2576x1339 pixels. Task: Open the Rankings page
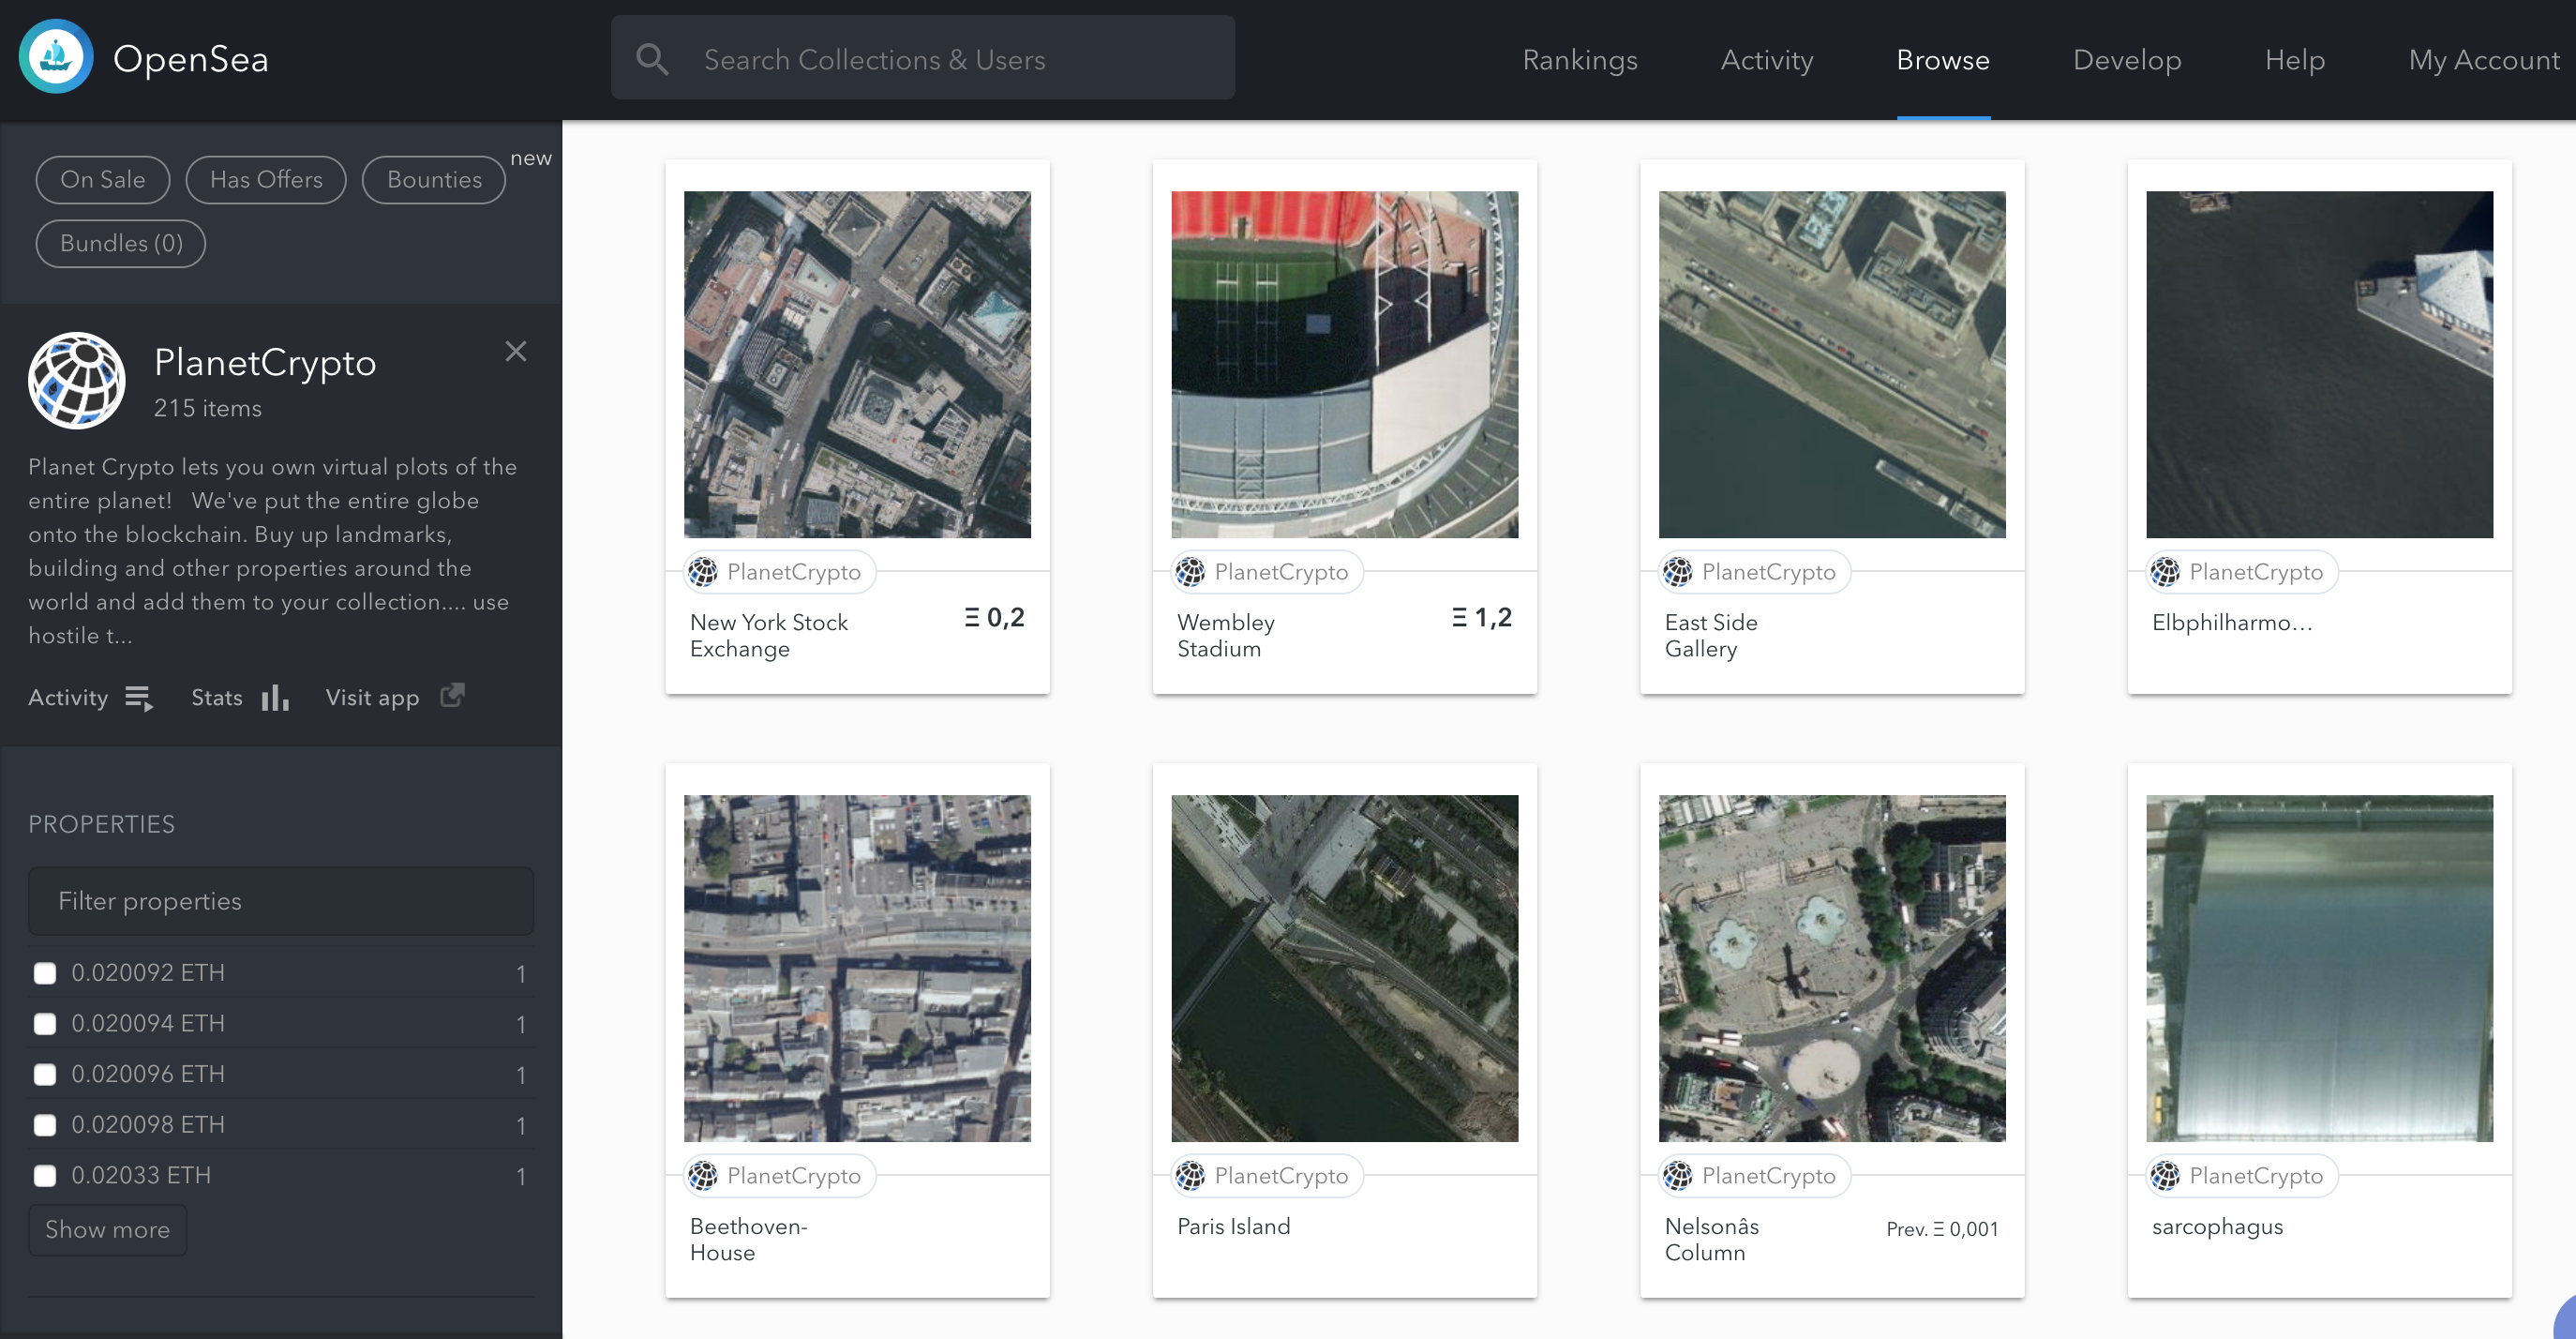tap(1580, 60)
